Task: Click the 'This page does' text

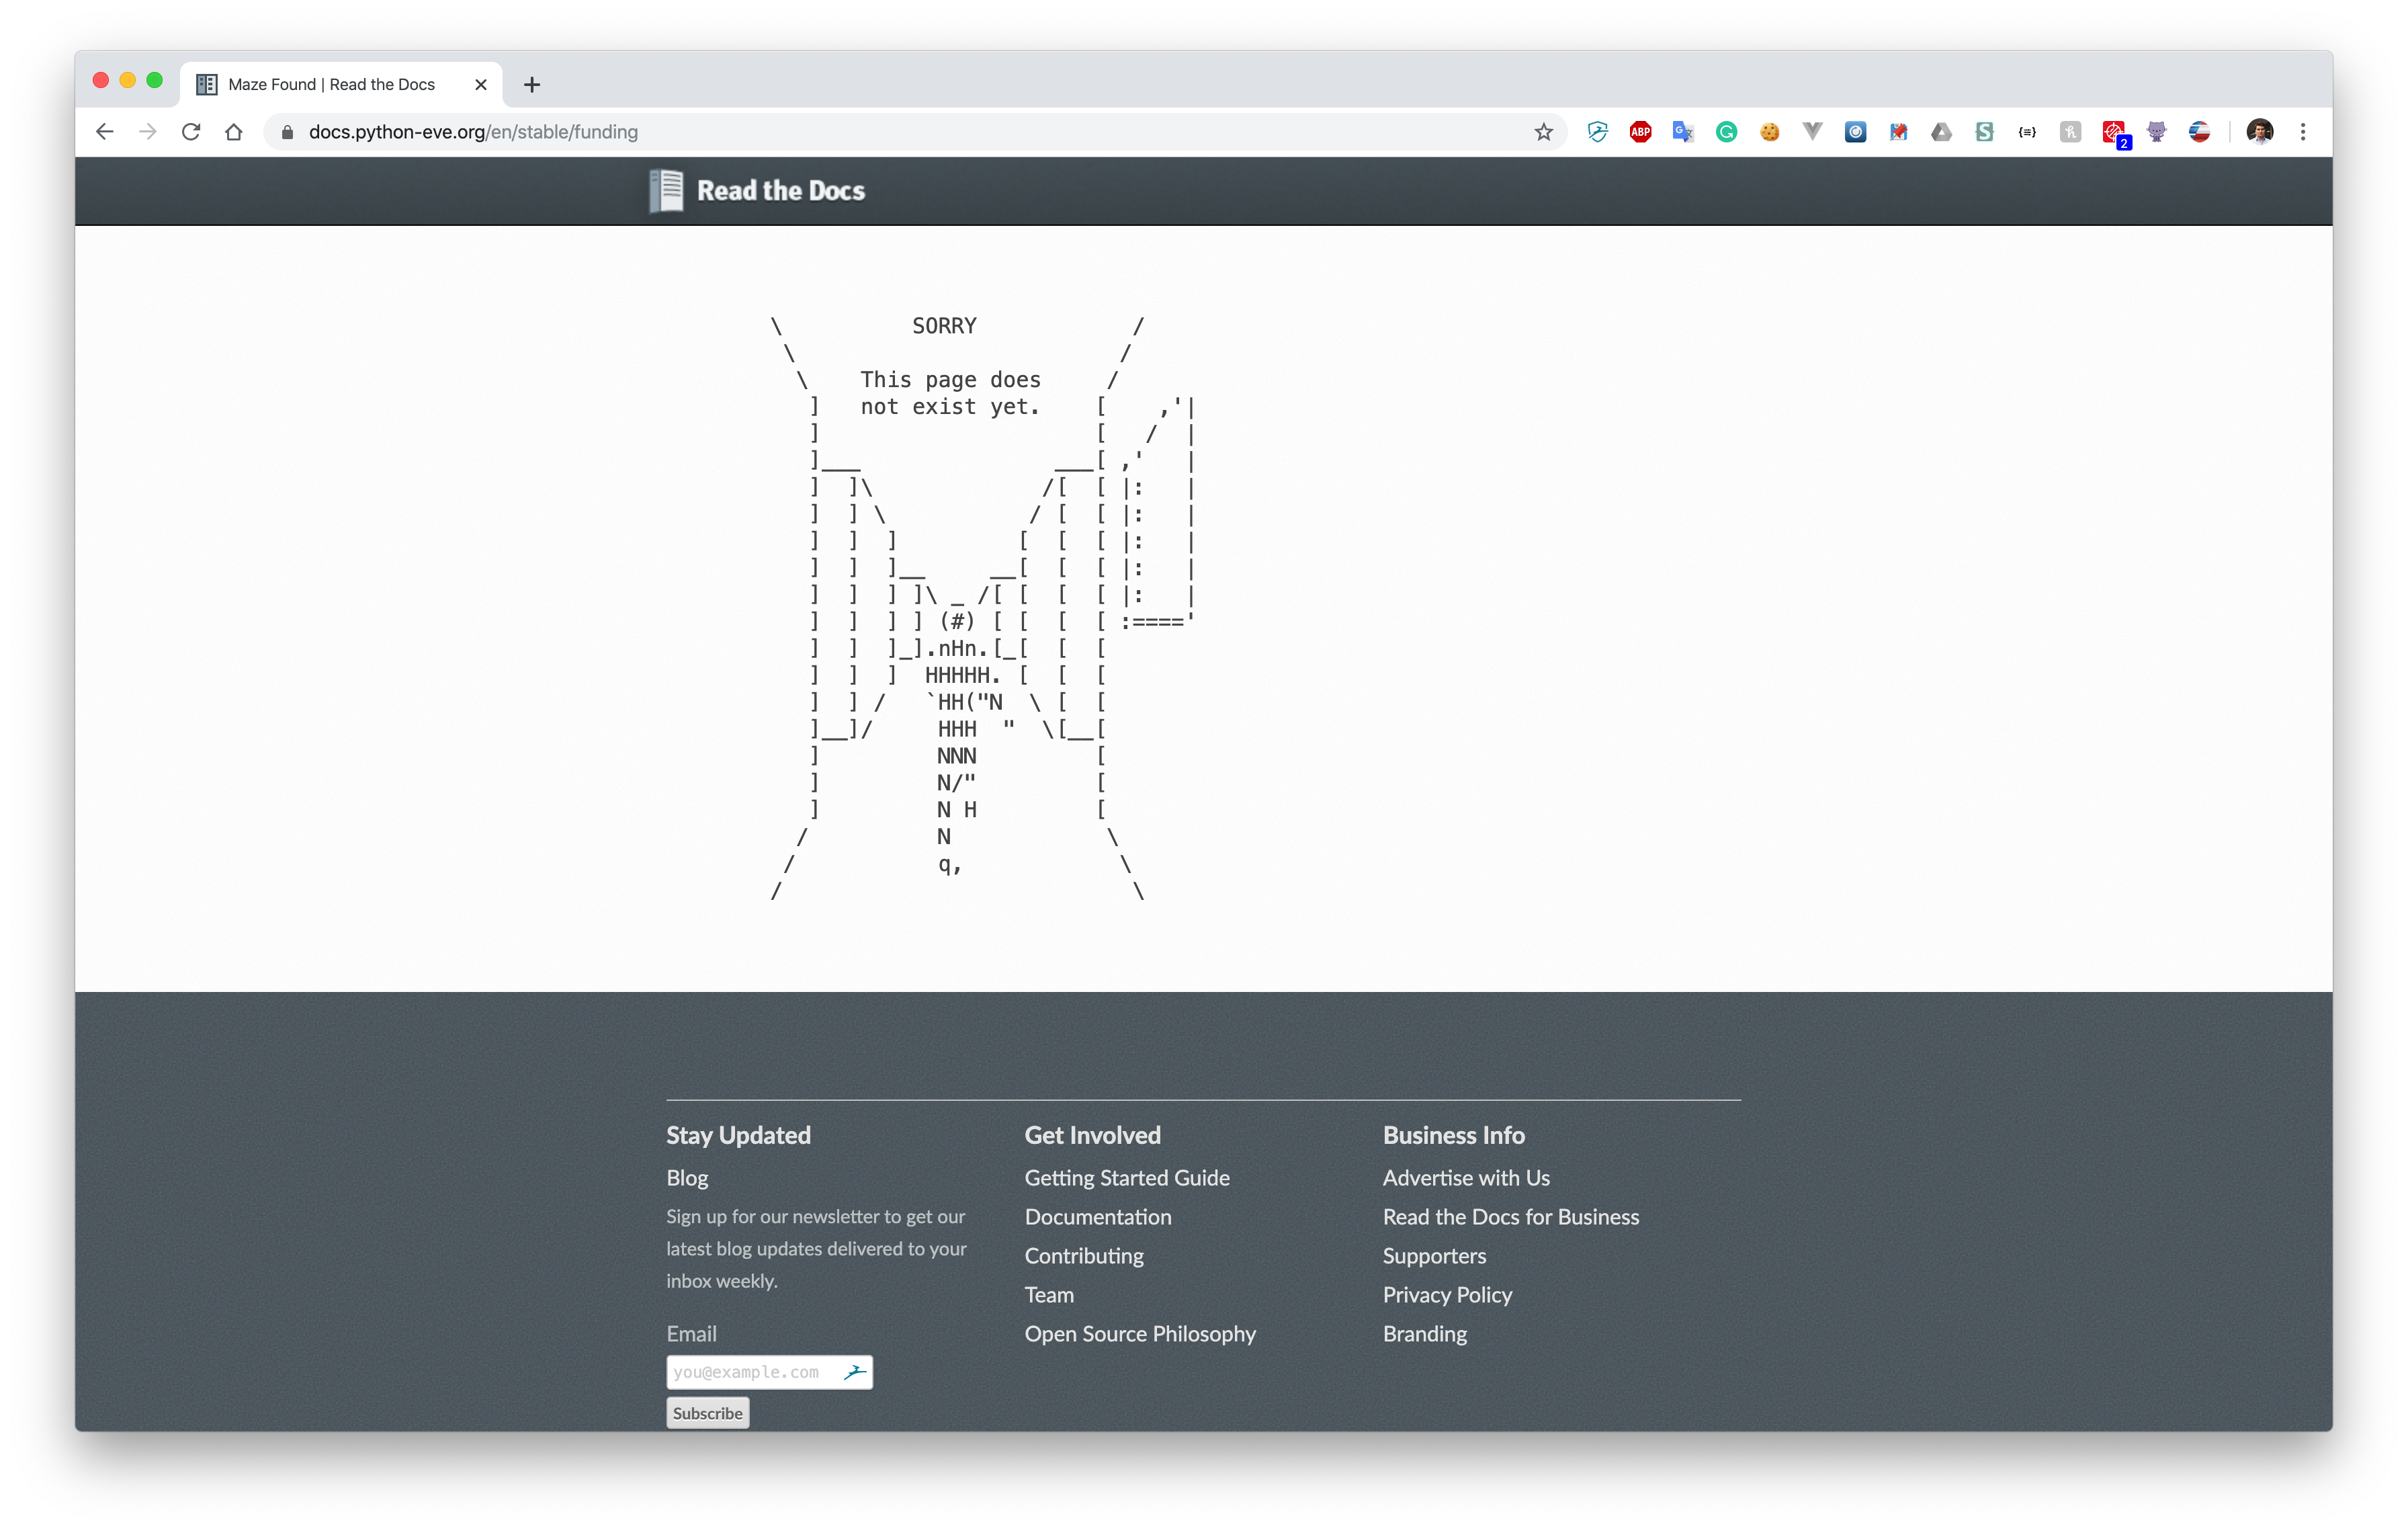Action: [950, 380]
